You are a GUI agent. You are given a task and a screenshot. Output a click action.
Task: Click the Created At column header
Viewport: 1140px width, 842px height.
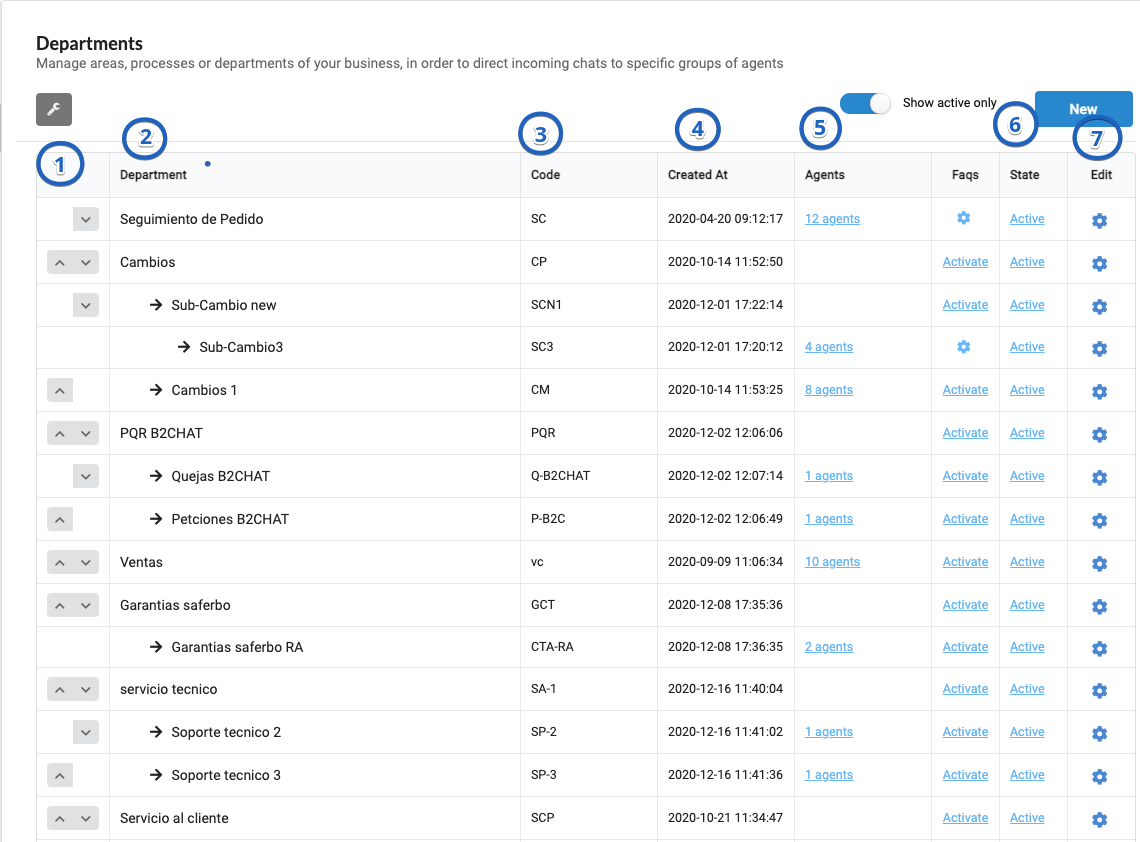tap(697, 175)
